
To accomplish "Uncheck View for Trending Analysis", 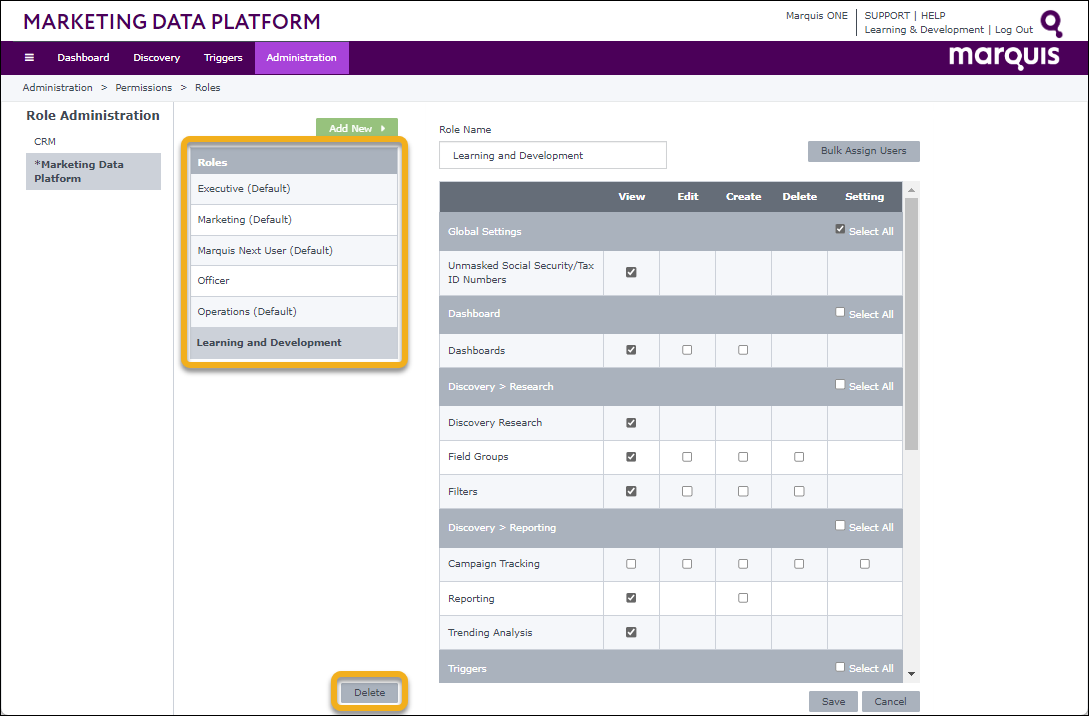I will (631, 632).
